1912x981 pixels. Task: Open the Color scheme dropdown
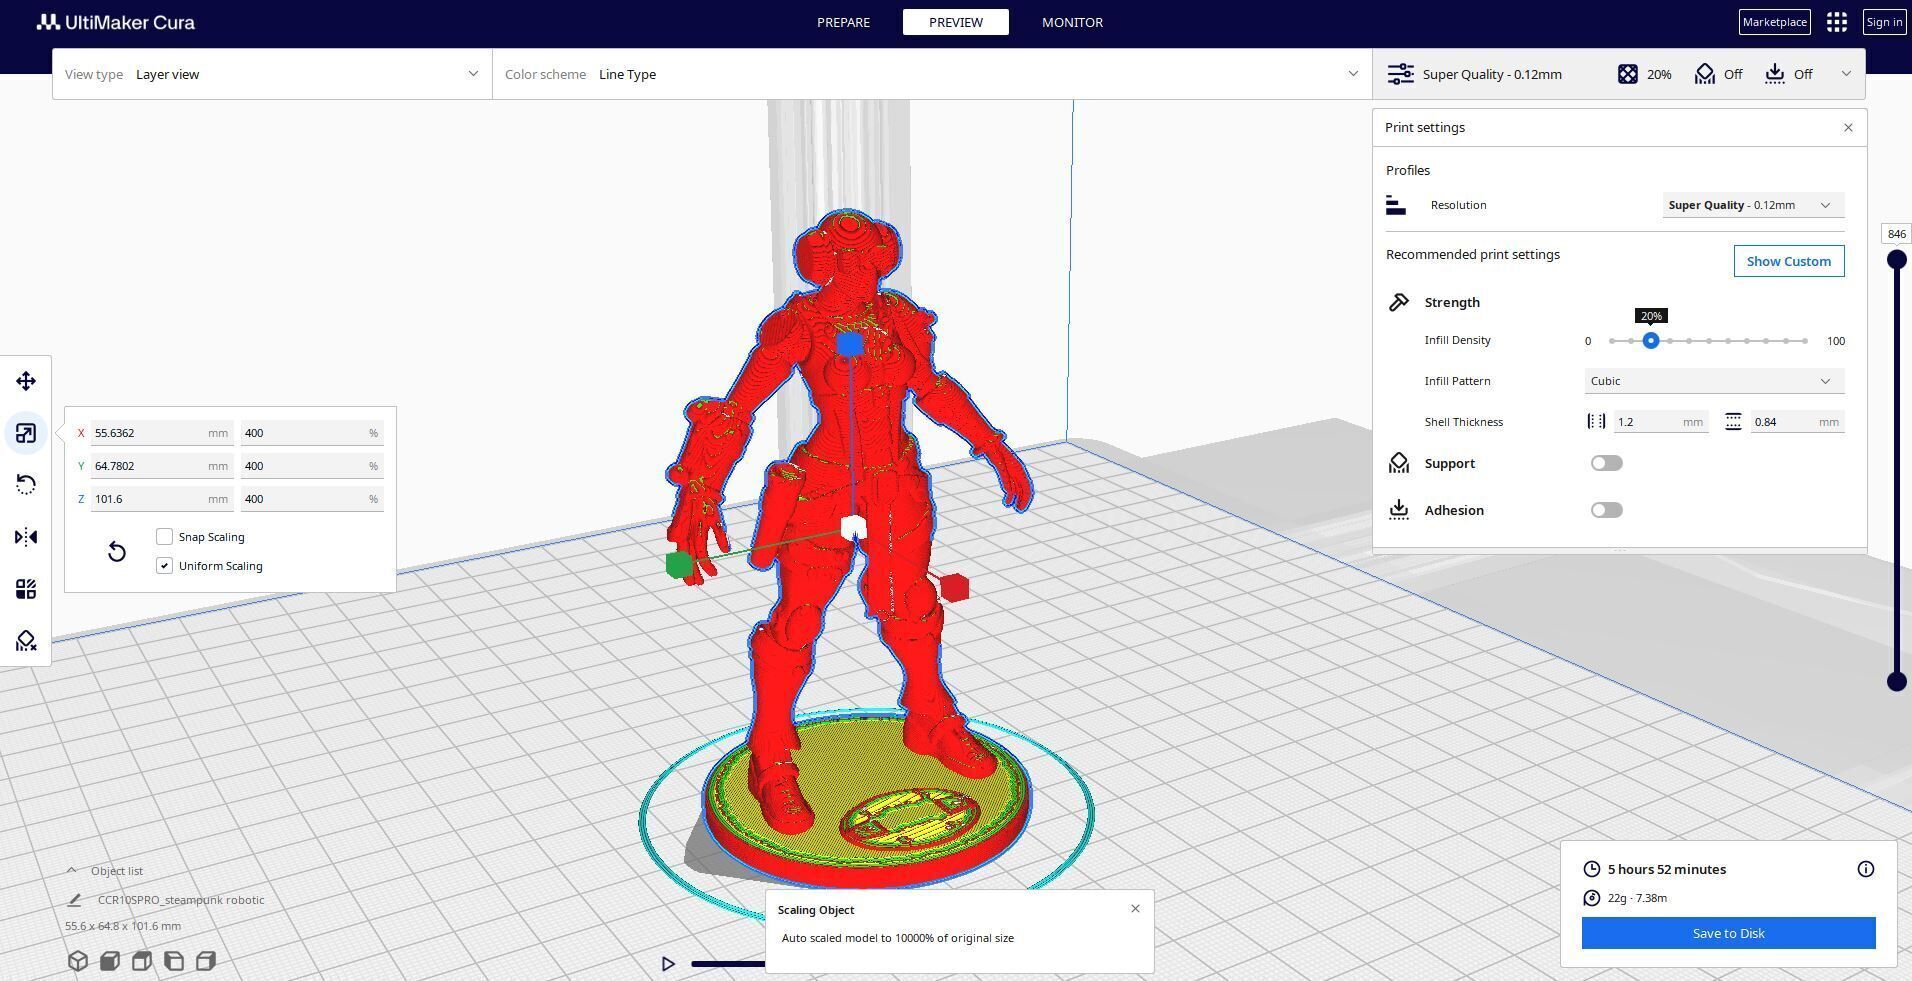932,74
